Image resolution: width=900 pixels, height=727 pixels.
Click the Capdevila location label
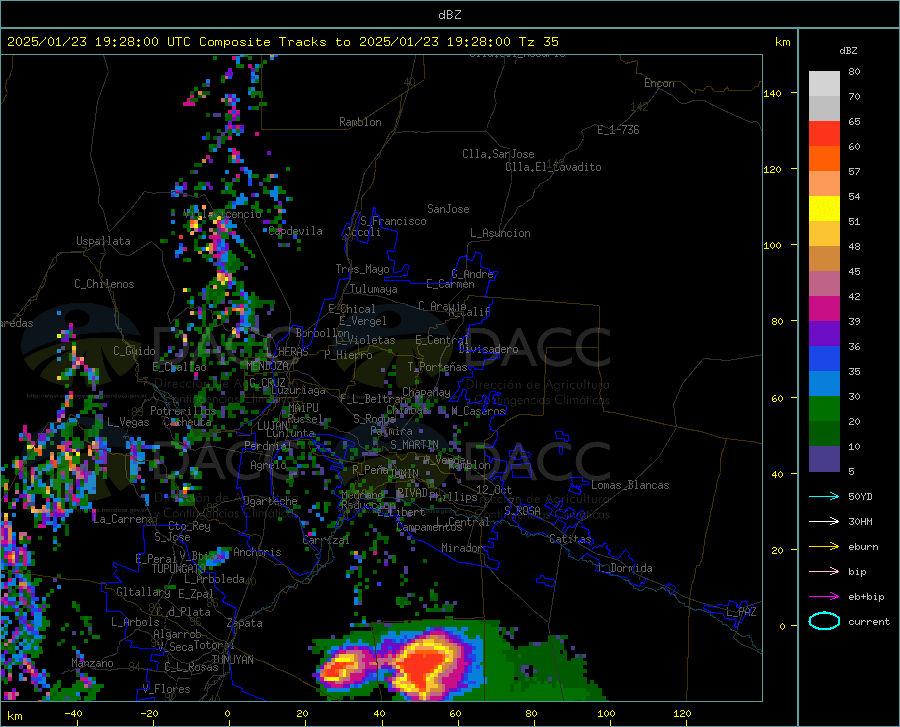coord(296,231)
